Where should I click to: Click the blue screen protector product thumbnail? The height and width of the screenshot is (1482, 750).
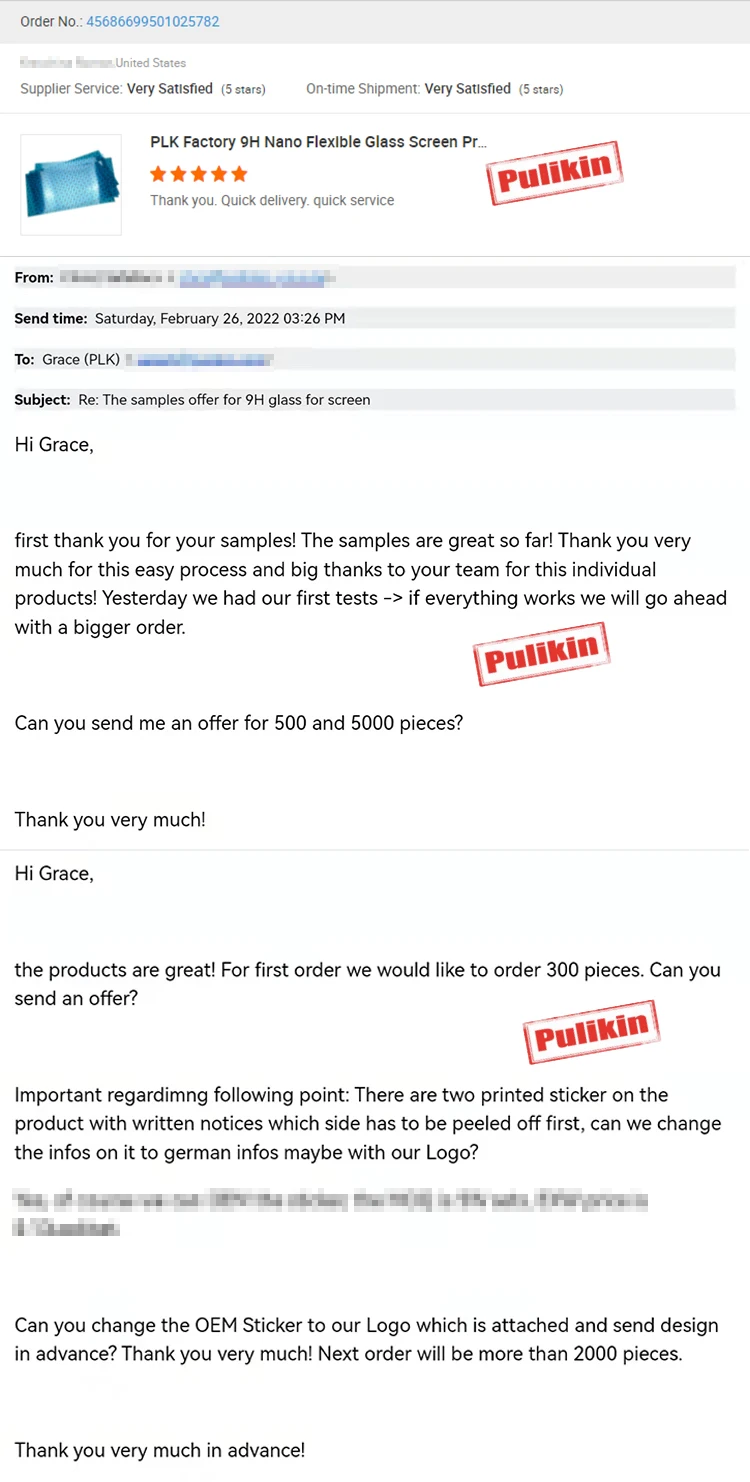tap(71, 185)
